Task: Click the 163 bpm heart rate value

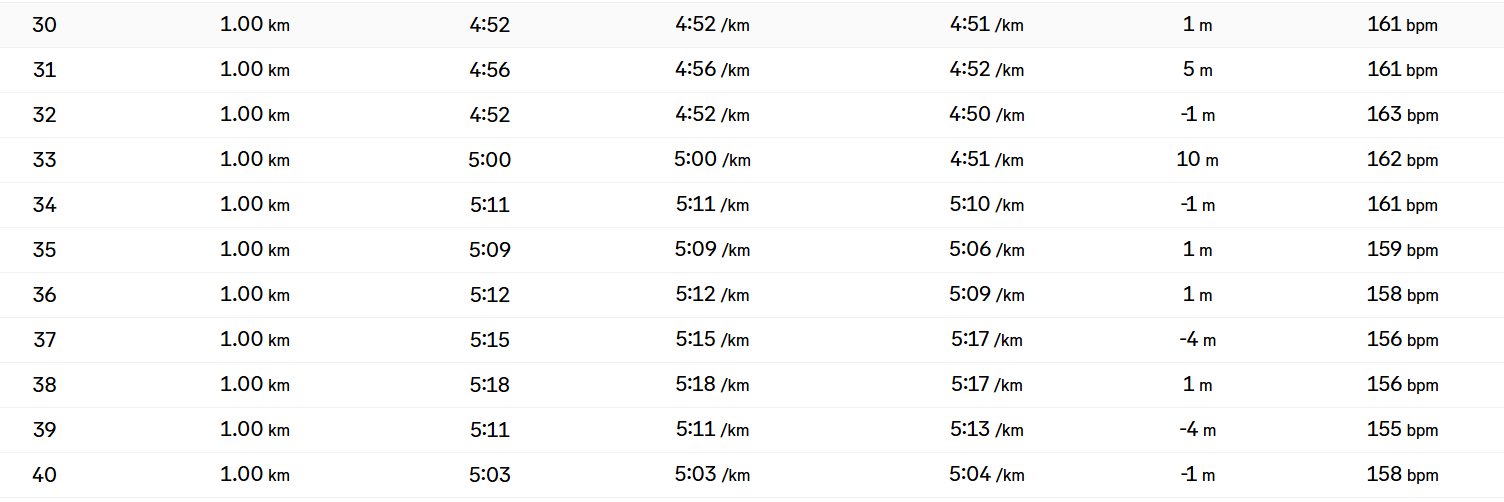Action: 1402,115
